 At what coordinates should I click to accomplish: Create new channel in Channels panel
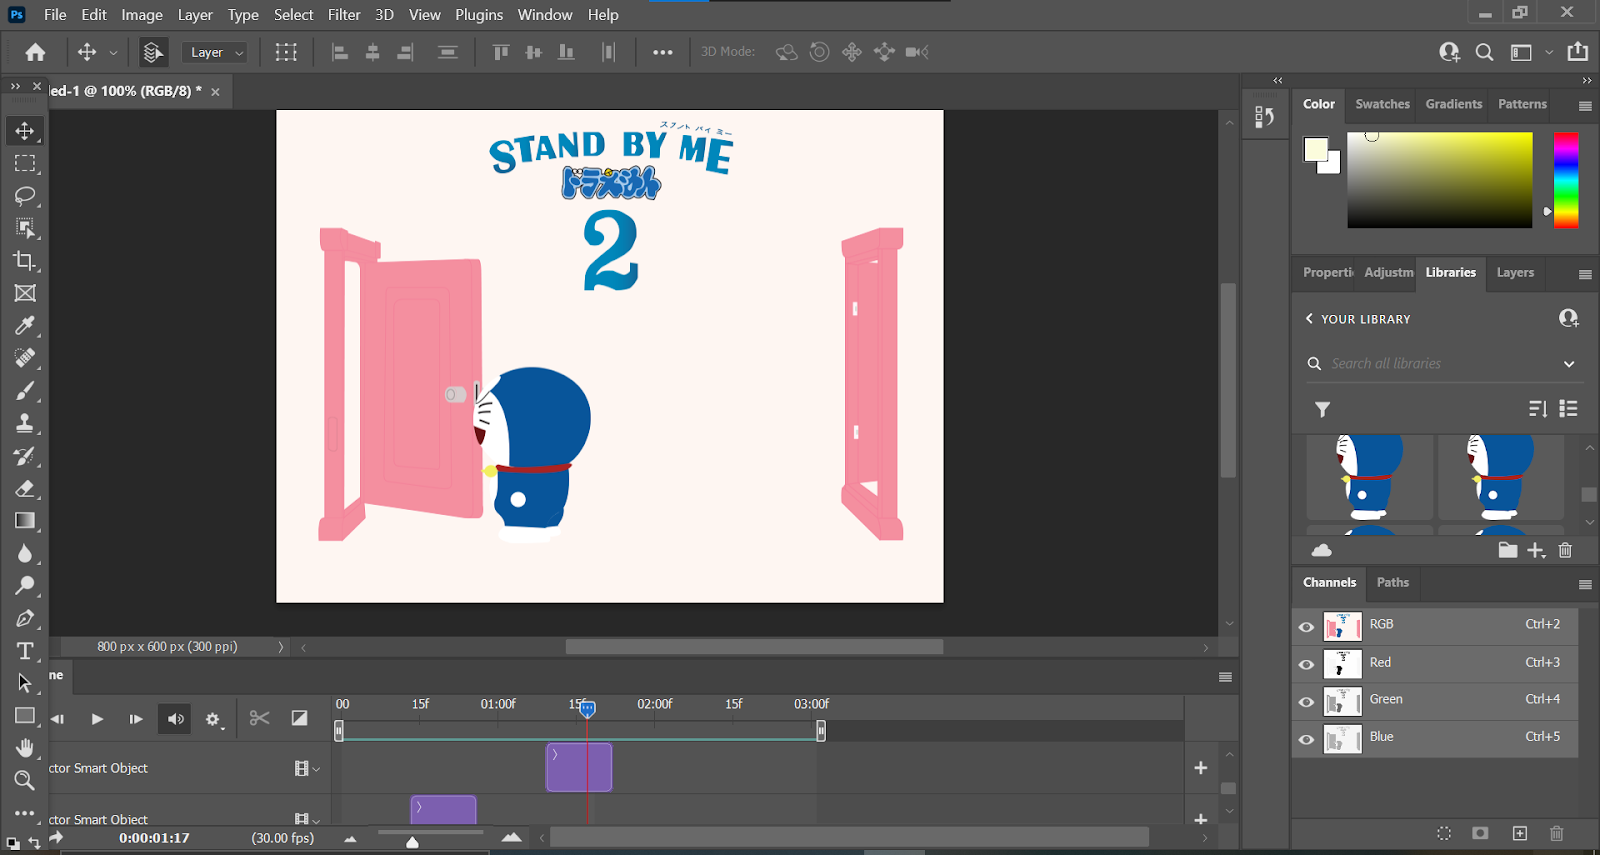(1520, 833)
